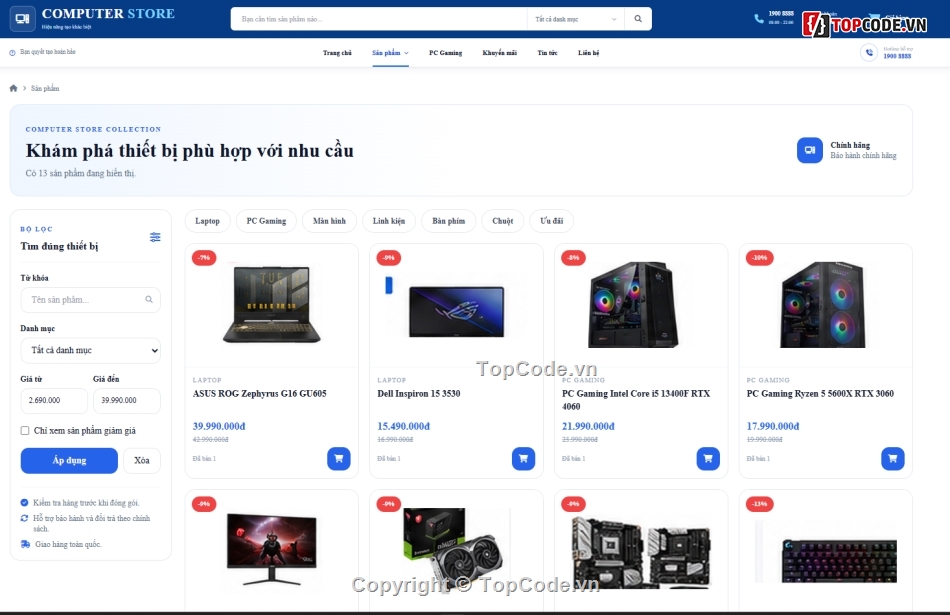Open Tin tức nav item

[547, 53]
